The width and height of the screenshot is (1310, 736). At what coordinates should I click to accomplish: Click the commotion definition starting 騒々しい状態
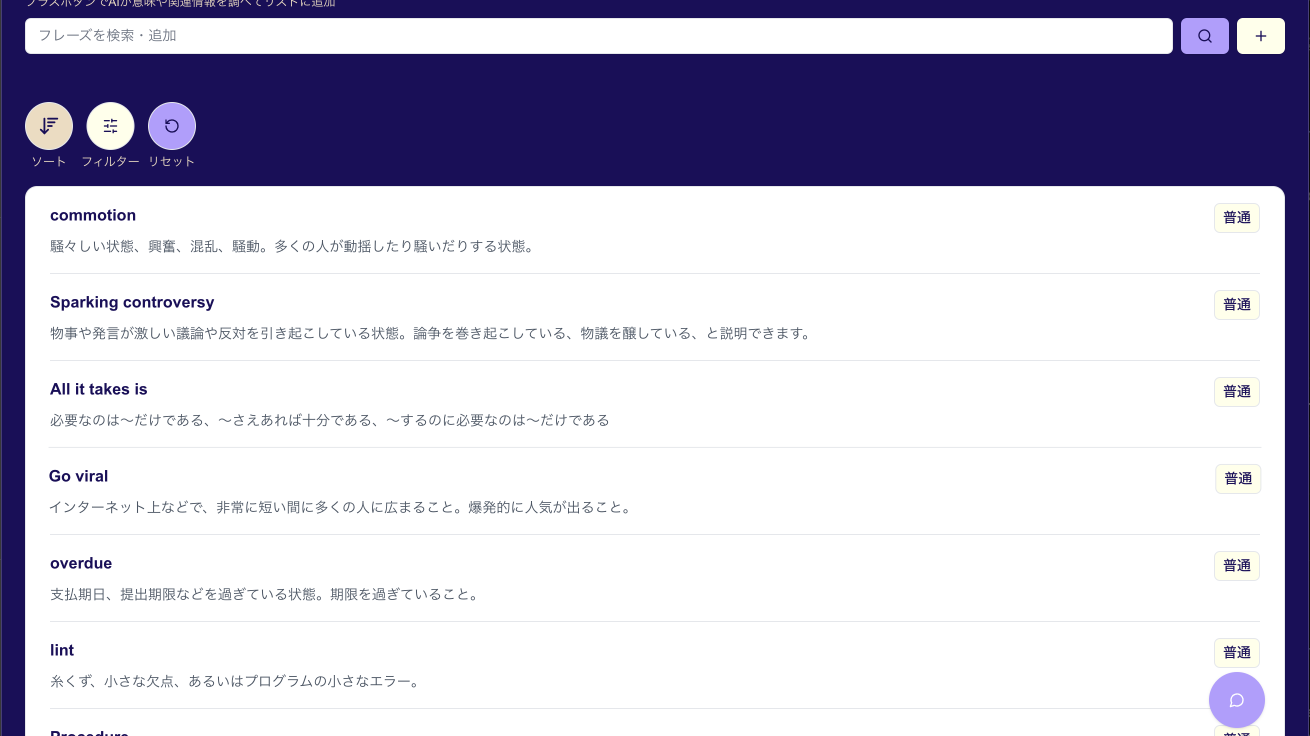[x=292, y=246]
